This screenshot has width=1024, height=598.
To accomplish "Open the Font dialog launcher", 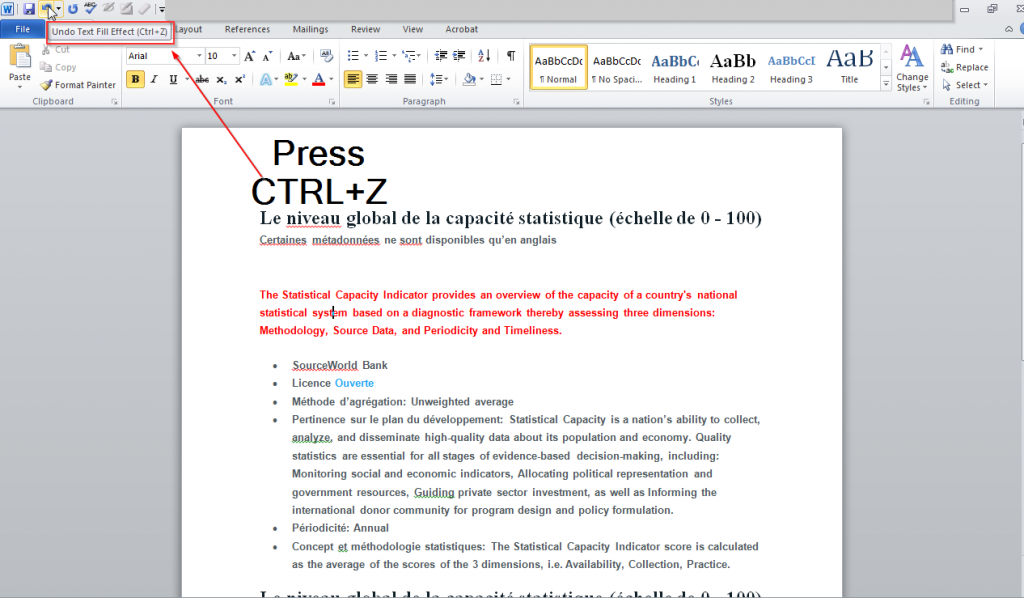I will (332, 102).
